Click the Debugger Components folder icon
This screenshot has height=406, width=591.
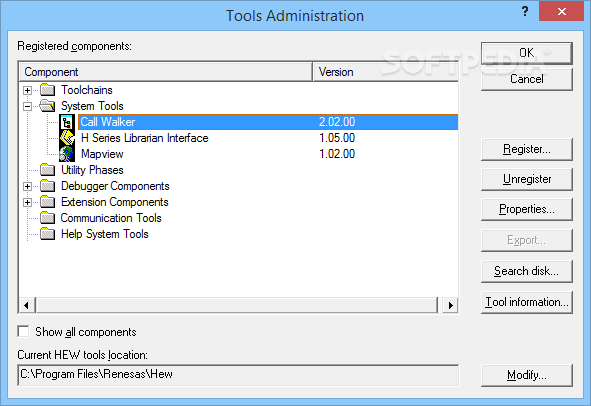(x=47, y=186)
